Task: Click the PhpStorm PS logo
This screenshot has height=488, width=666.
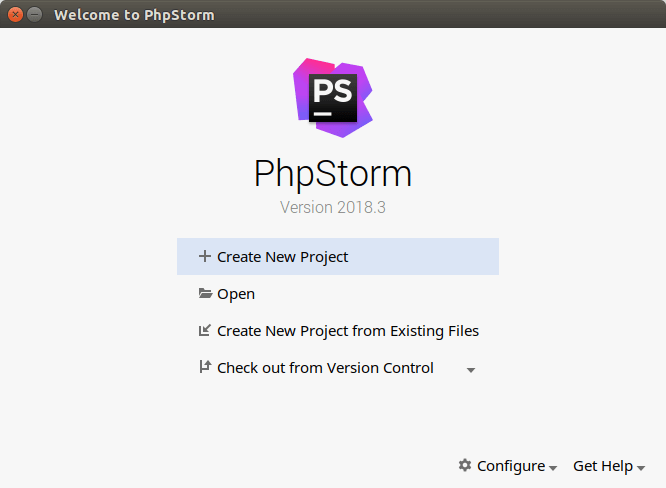Action: (333, 97)
